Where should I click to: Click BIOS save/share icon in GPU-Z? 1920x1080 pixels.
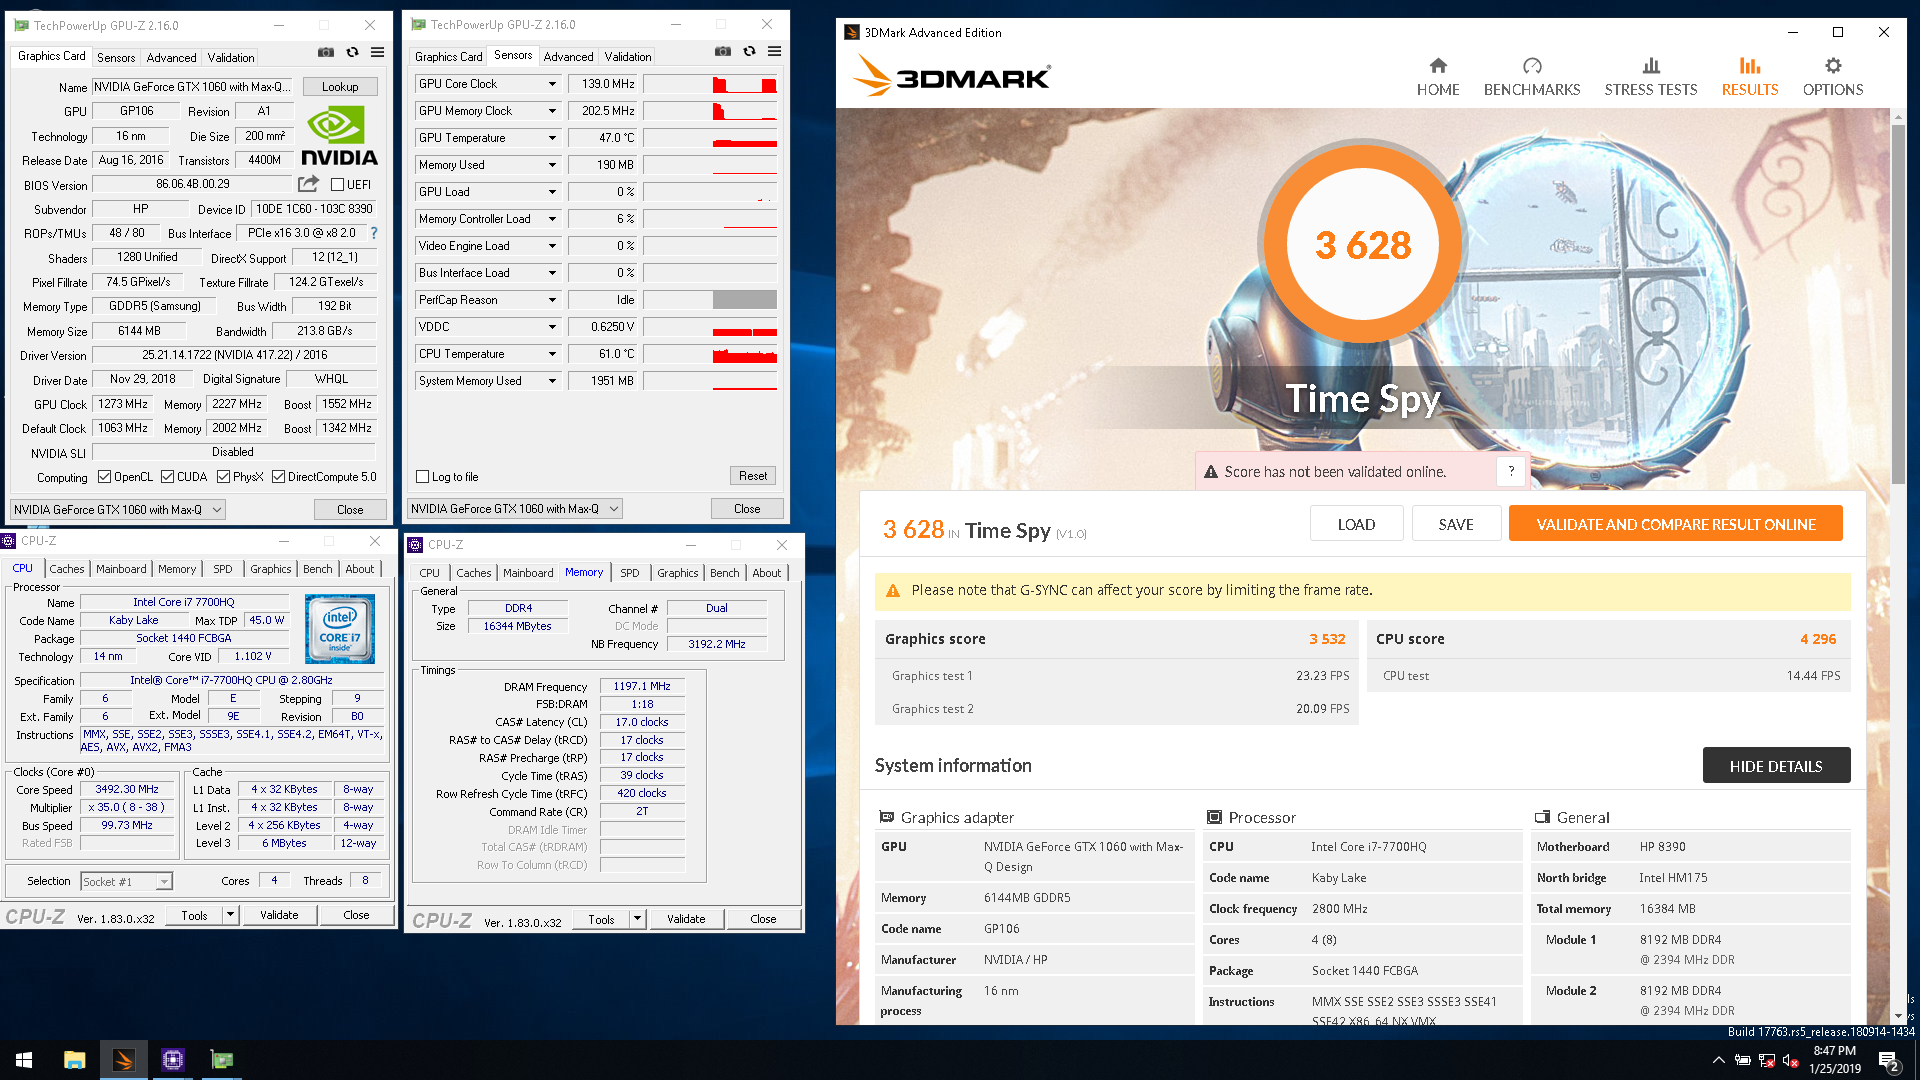click(308, 184)
